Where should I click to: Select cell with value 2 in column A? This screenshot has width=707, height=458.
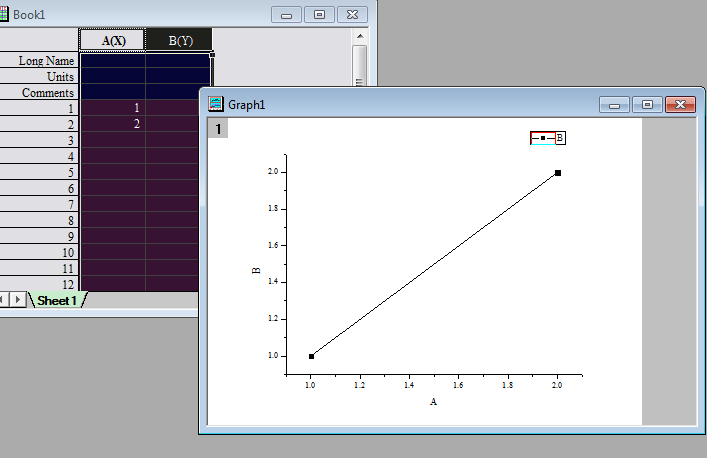[x=113, y=124]
